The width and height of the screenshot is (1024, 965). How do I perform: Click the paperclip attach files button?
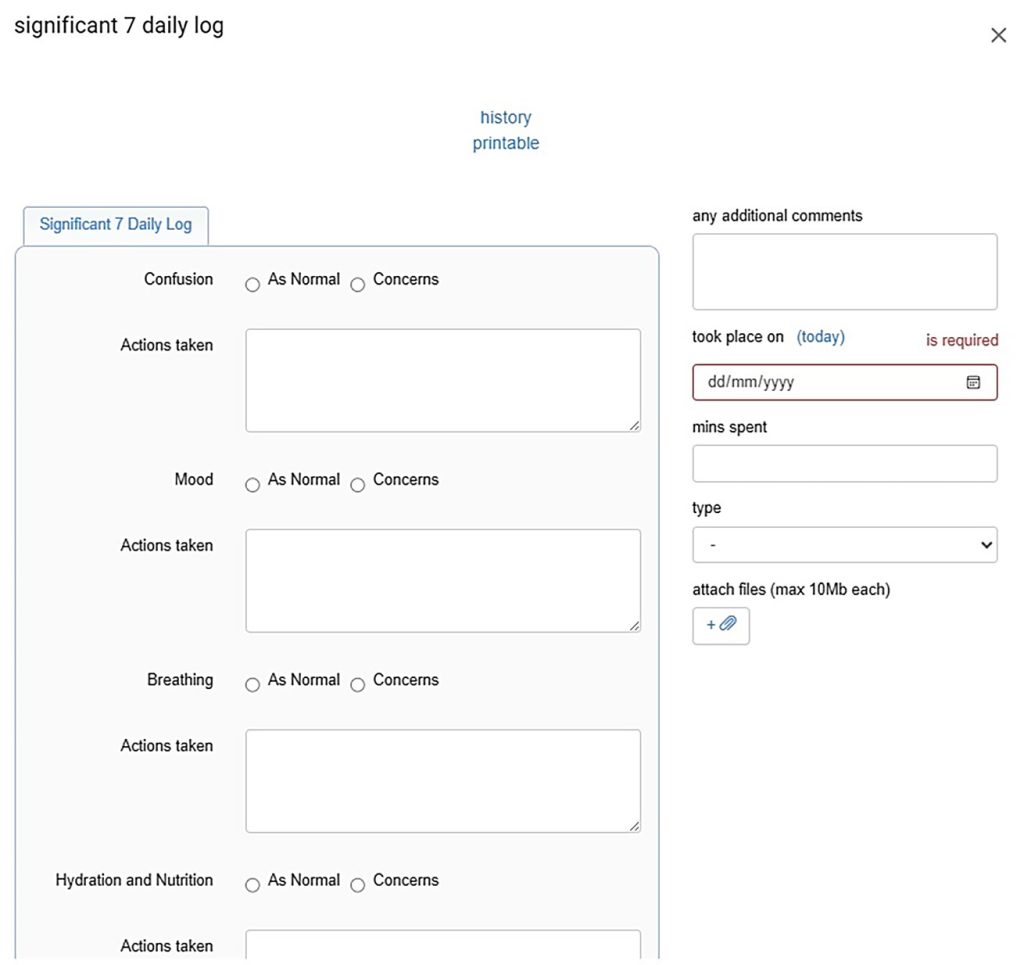(720, 625)
